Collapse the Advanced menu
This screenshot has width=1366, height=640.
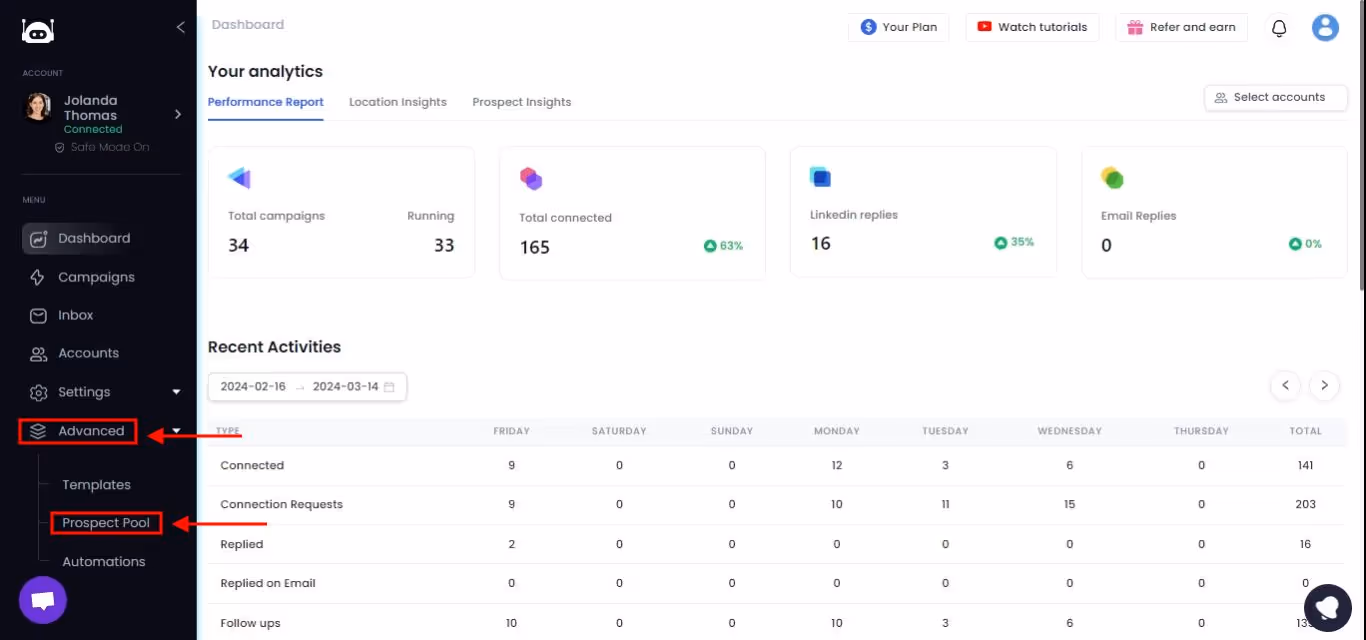click(176, 430)
